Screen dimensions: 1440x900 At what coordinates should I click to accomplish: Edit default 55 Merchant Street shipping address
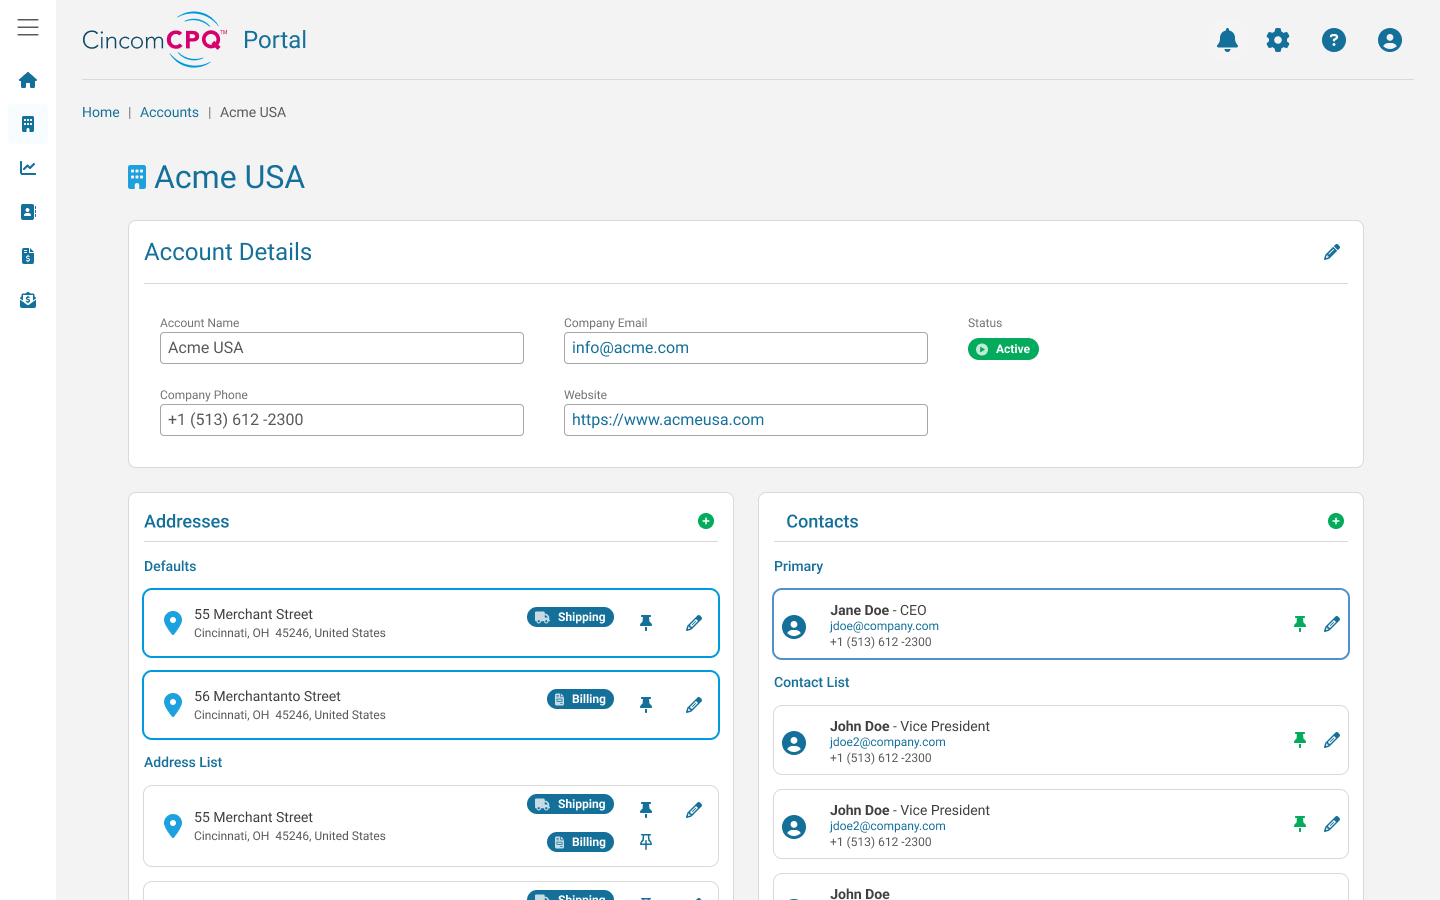point(694,623)
